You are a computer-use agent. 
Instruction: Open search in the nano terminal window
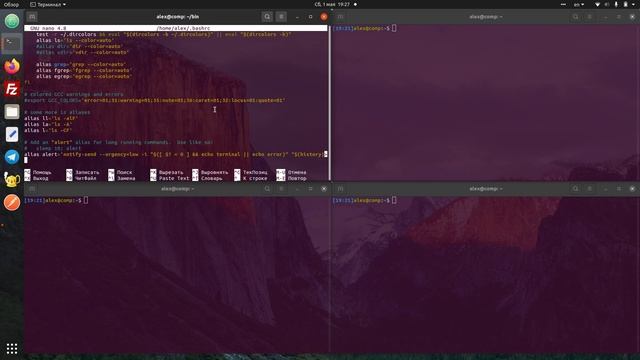tap(267, 17)
